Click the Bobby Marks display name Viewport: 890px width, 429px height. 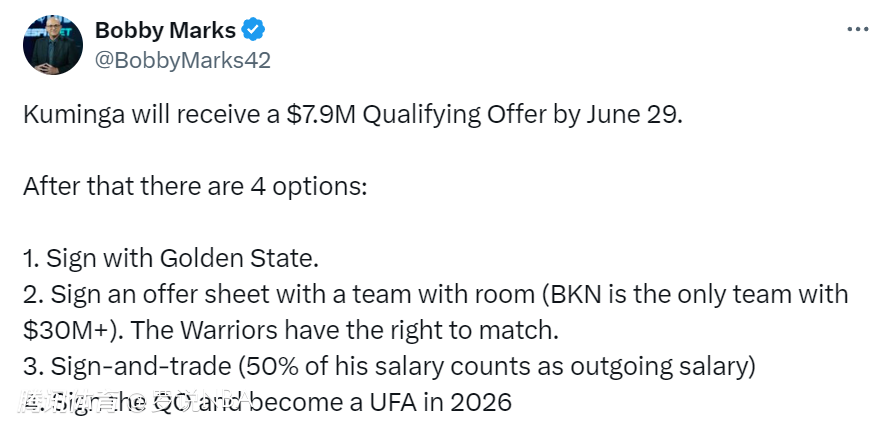click(x=165, y=30)
